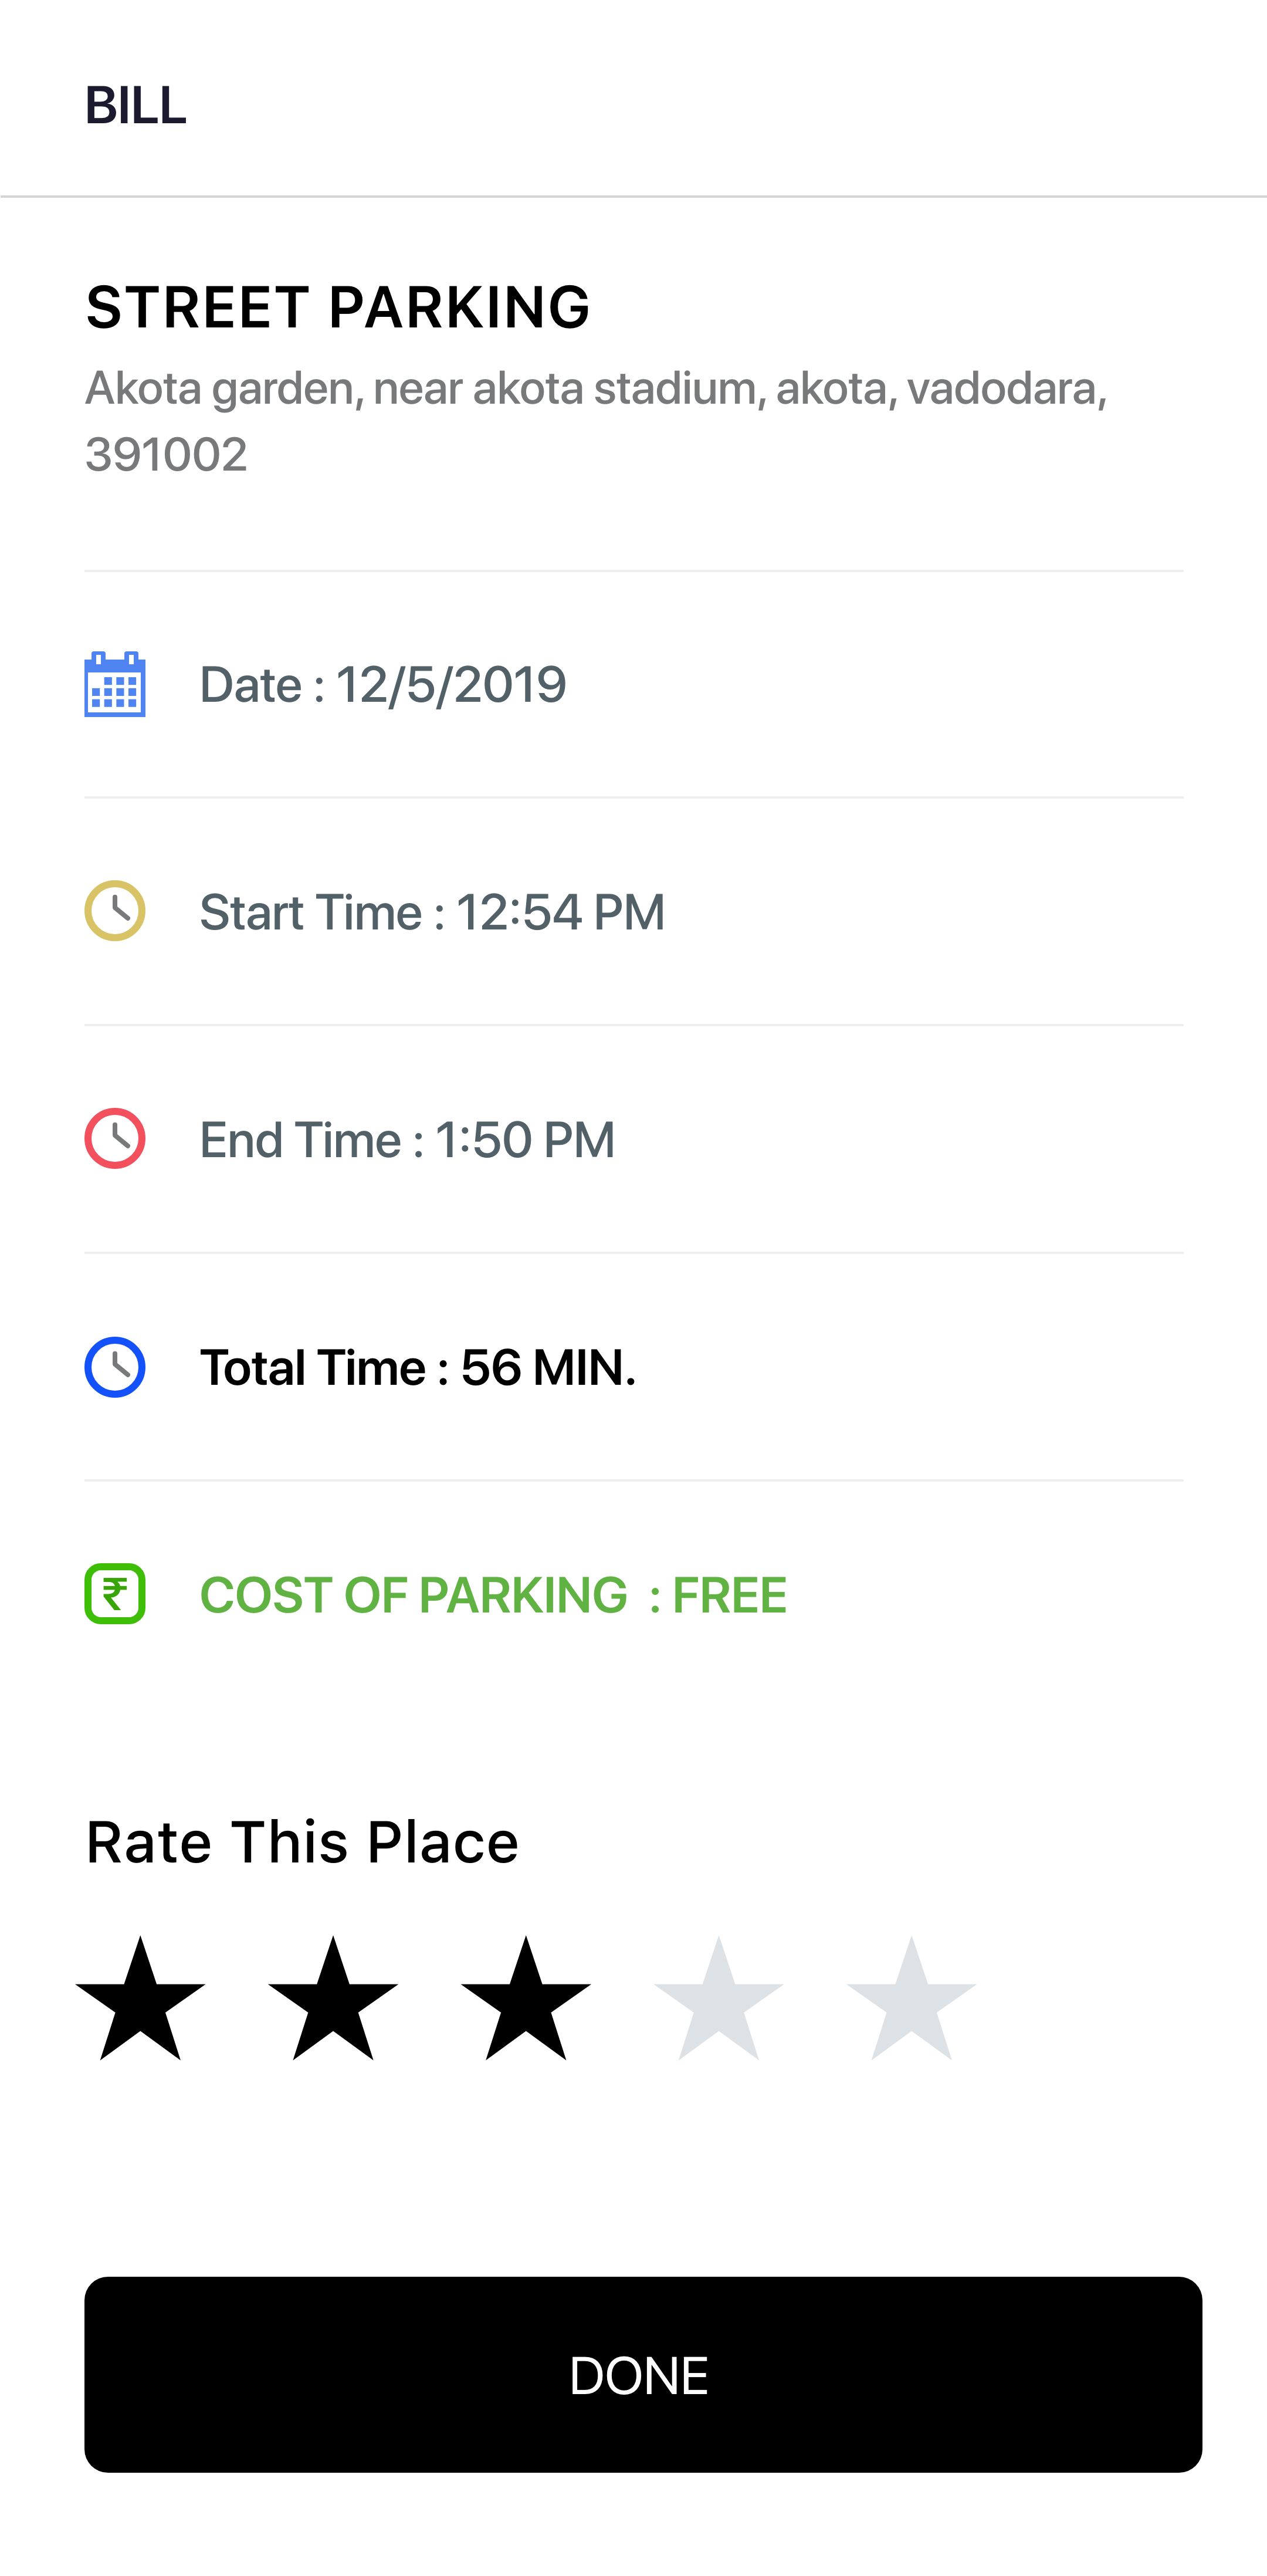This screenshot has width=1267, height=2576.
Task: Click the Date 12/5/2019 text
Action: [383, 685]
